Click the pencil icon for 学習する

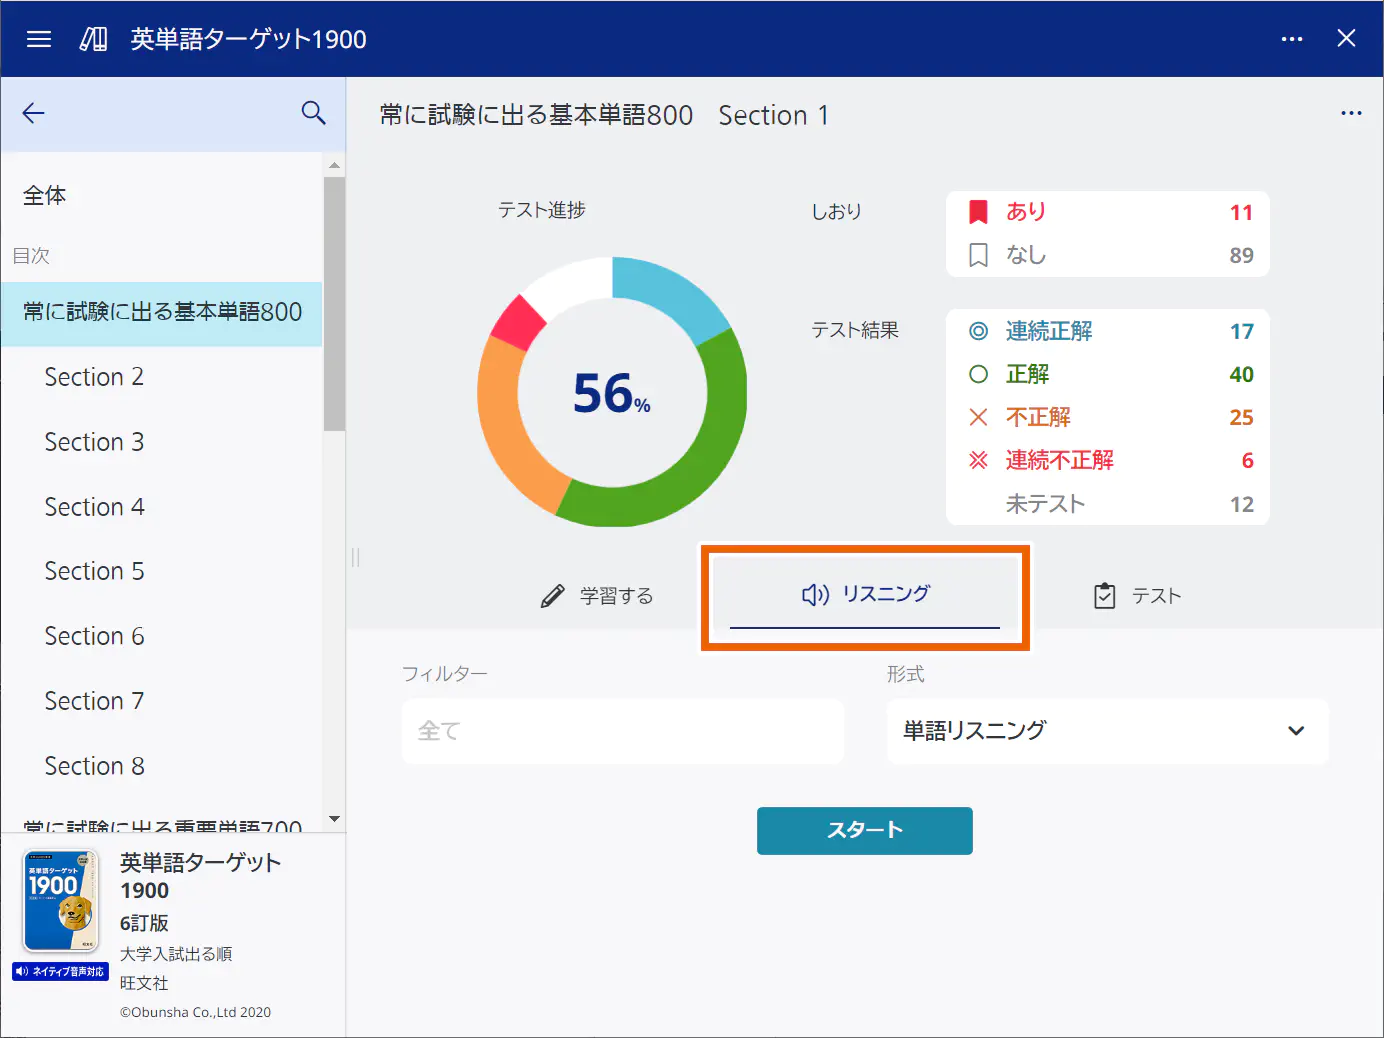click(x=552, y=597)
